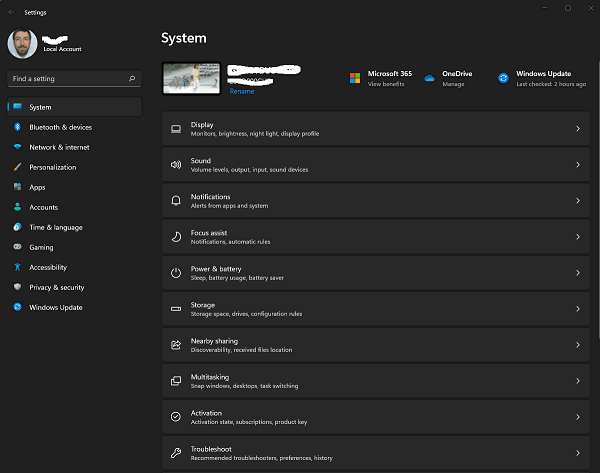
Task: Click the OneDrive cloud icon
Action: point(429,78)
